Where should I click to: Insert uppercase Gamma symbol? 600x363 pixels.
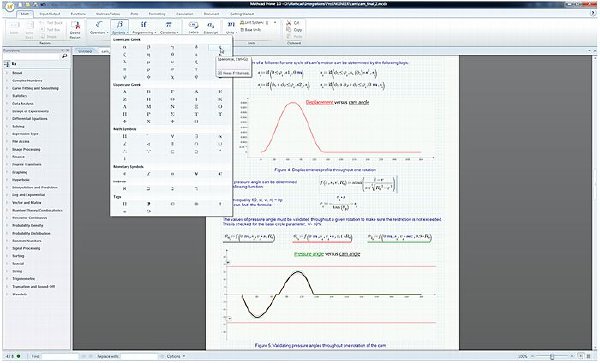pyautogui.click(x=172, y=92)
